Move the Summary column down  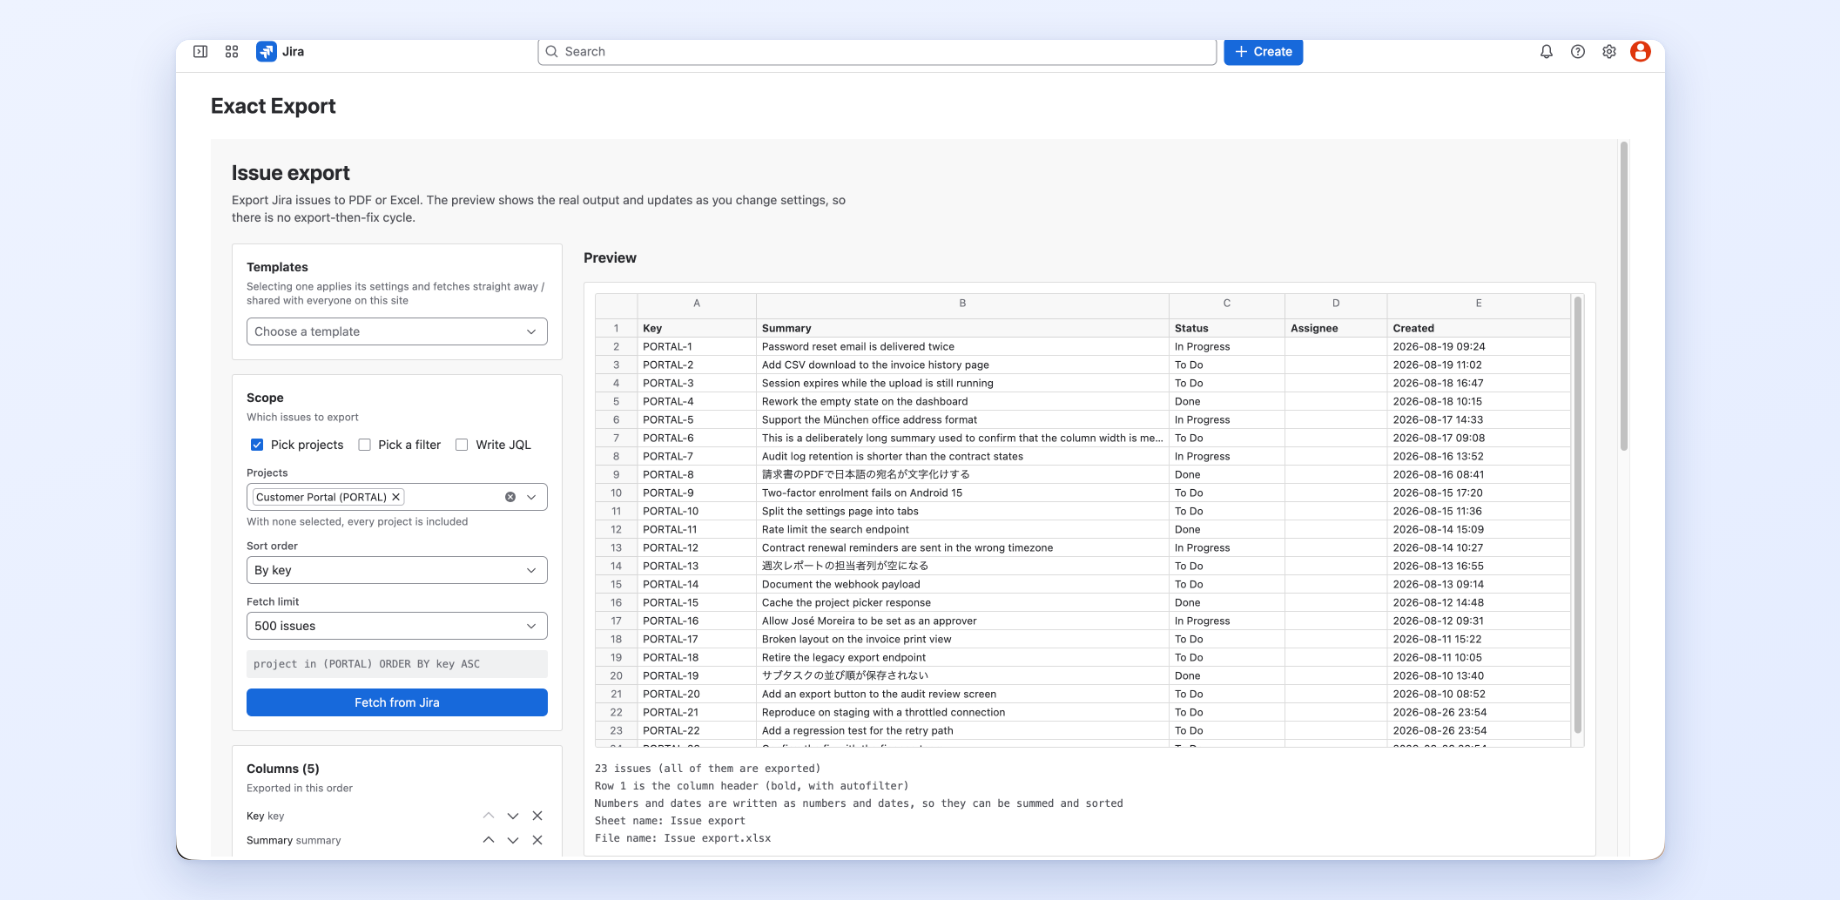513,840
